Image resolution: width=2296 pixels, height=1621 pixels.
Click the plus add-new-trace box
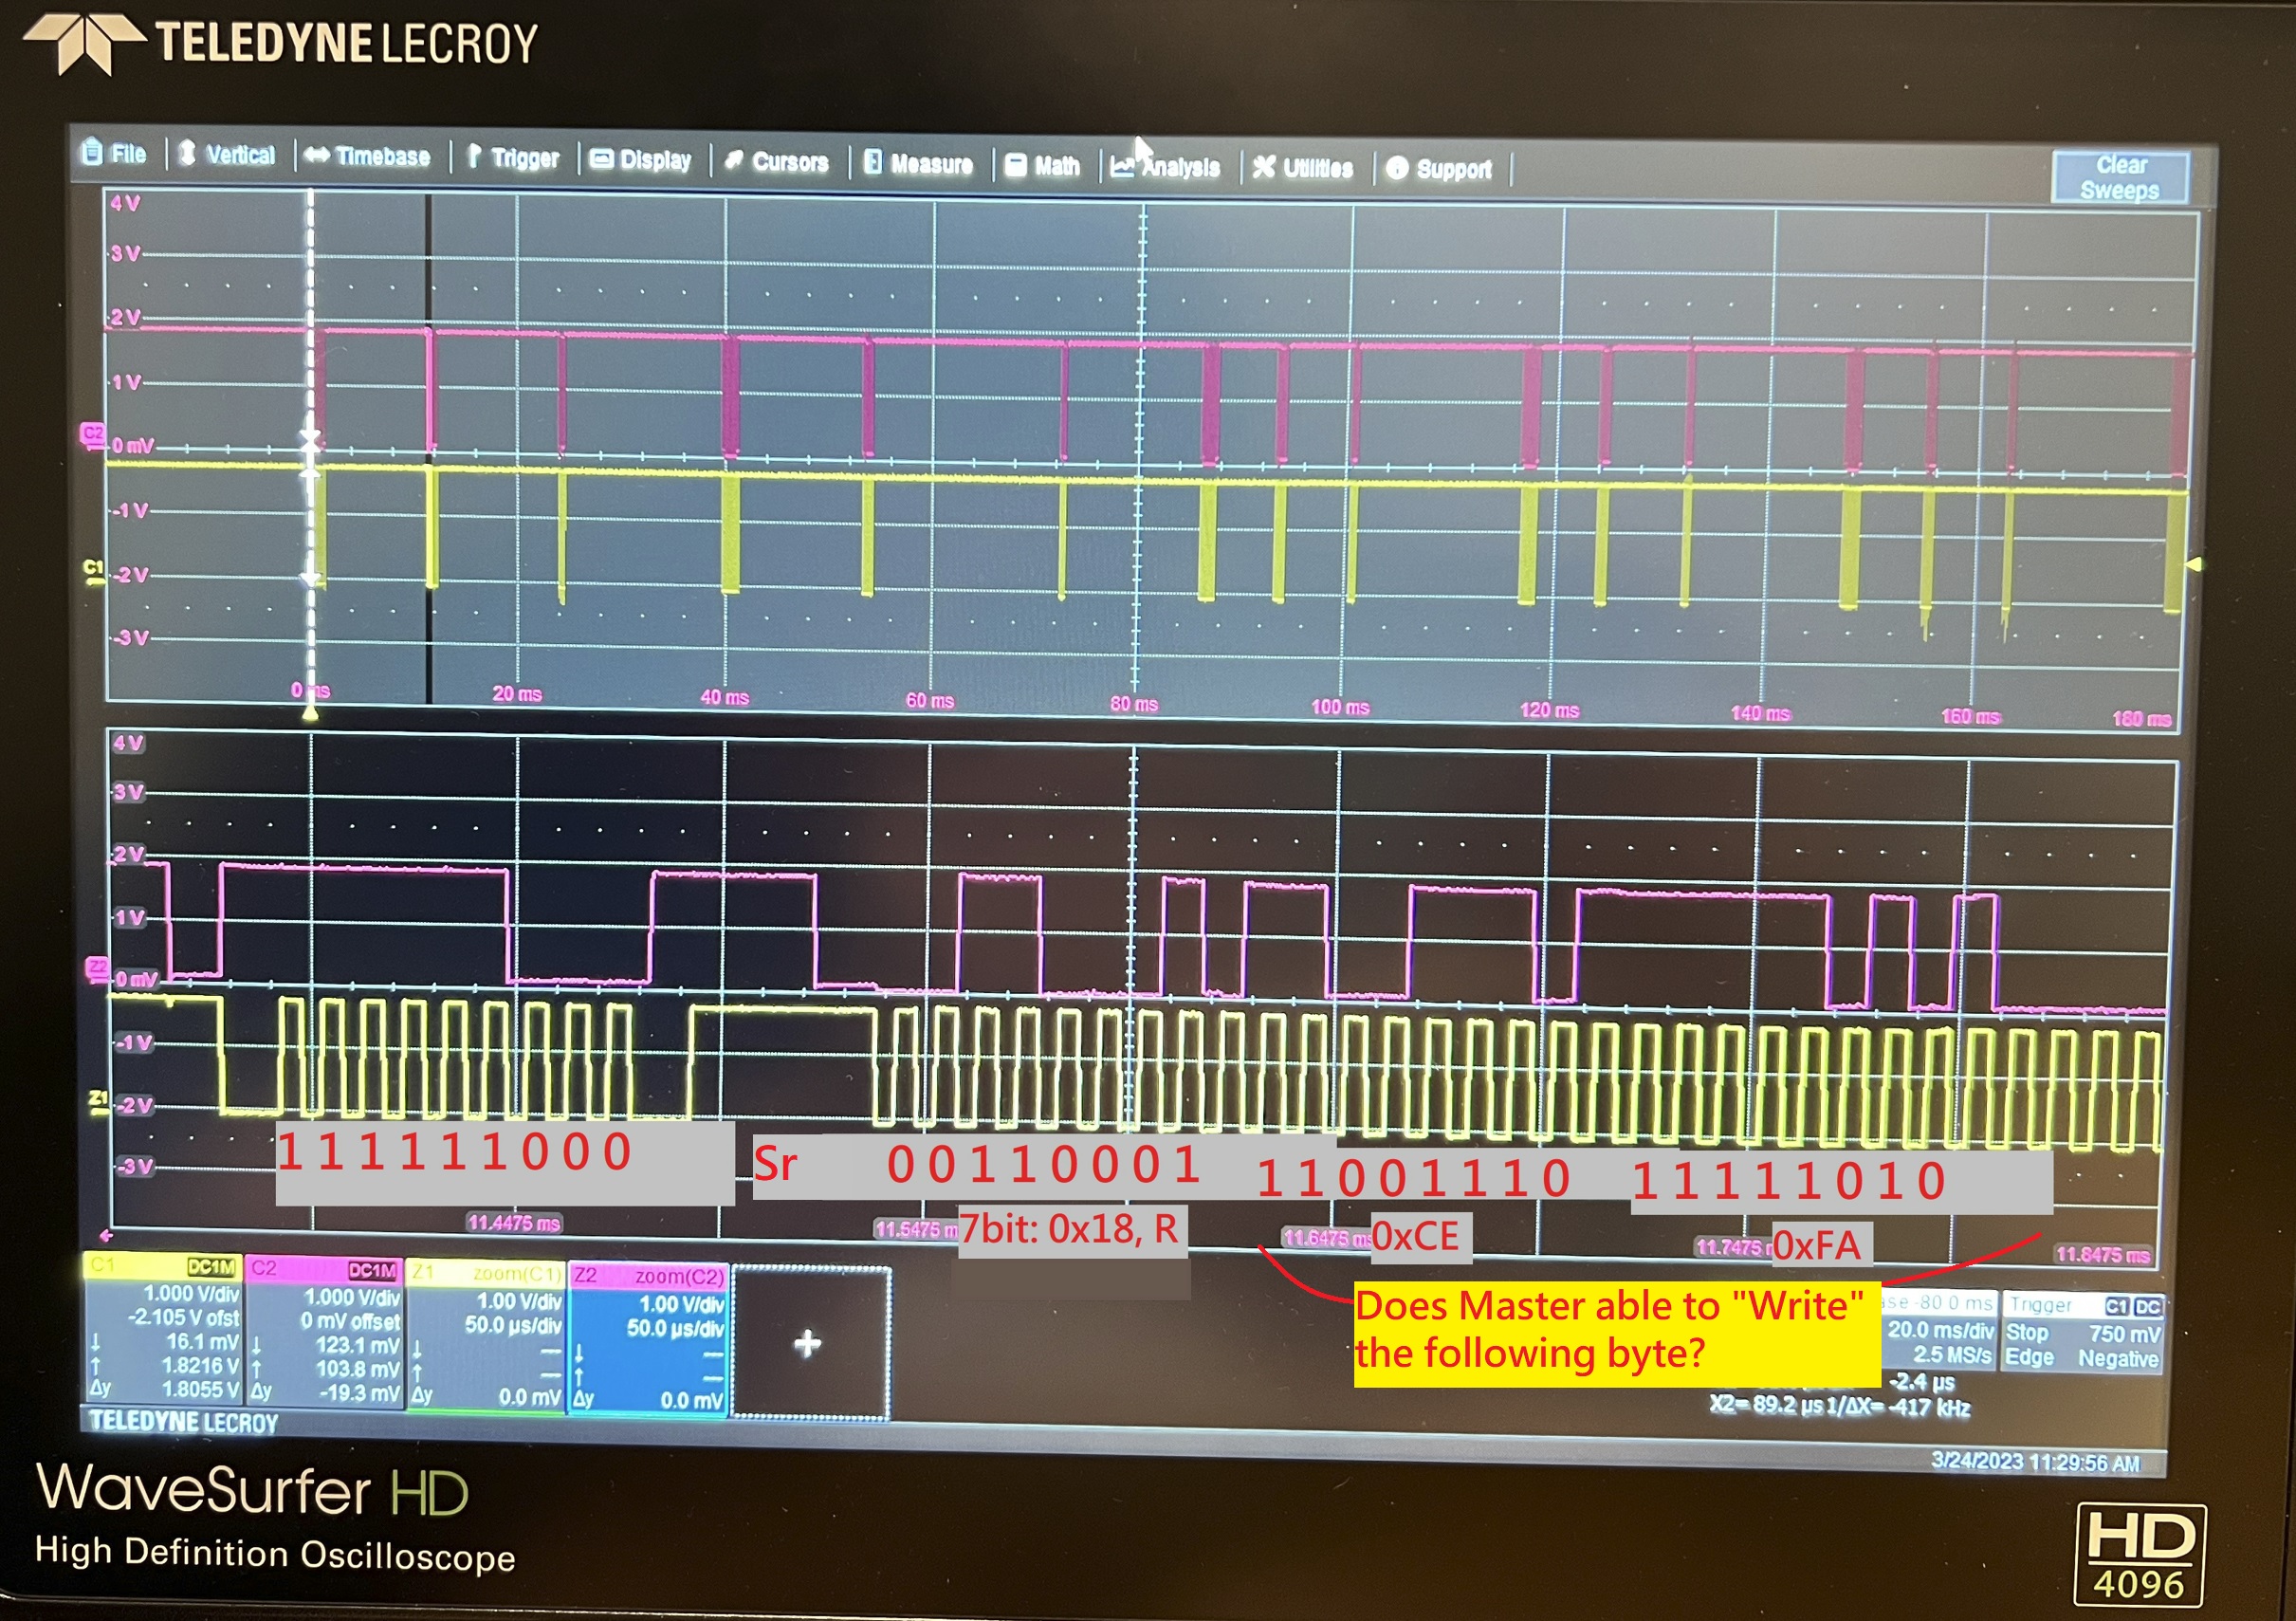click(809, 1343)
